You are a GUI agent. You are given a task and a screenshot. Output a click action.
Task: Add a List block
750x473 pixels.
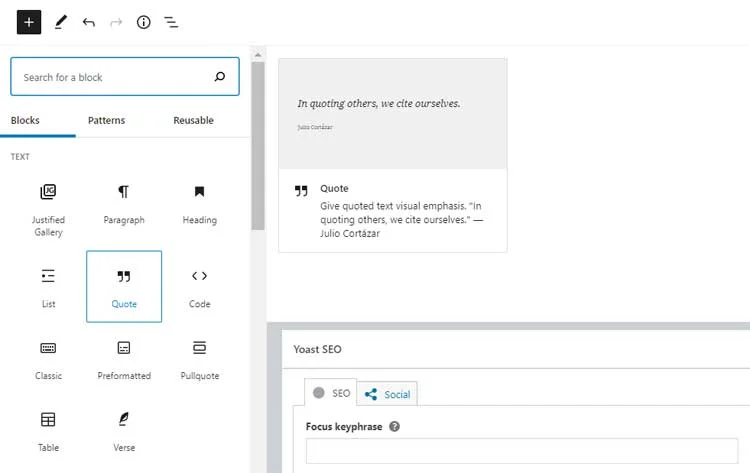[48, 286]
